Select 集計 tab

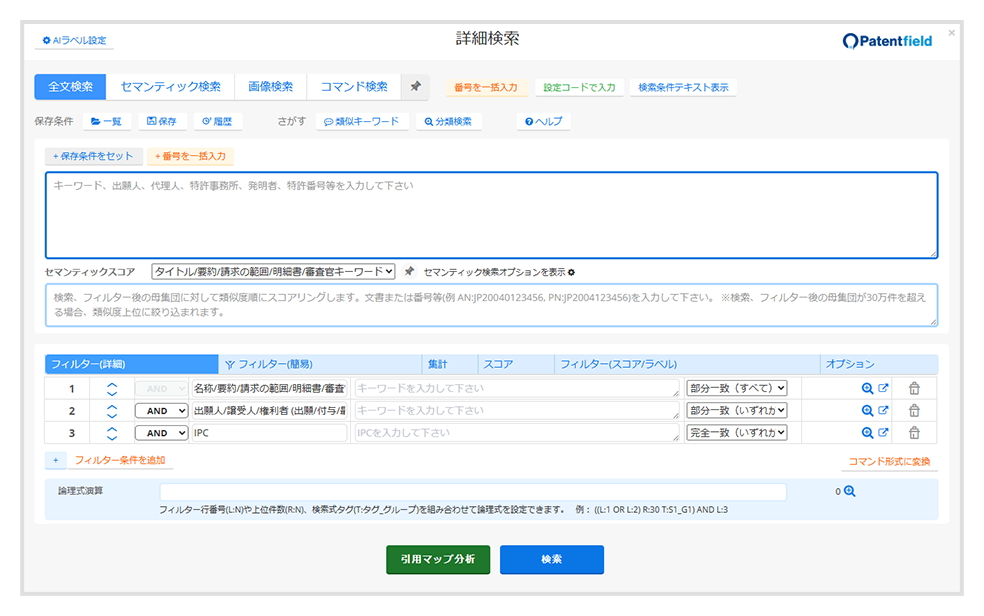[x=450, y=364]
